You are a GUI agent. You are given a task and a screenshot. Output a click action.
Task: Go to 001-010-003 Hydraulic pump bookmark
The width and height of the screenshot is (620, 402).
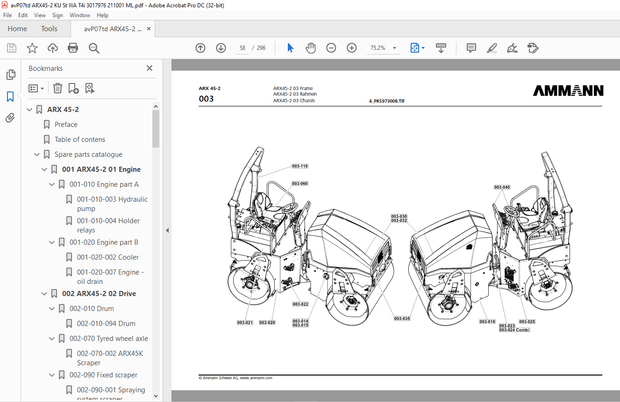pyautogui.click(x=112, y=204)
